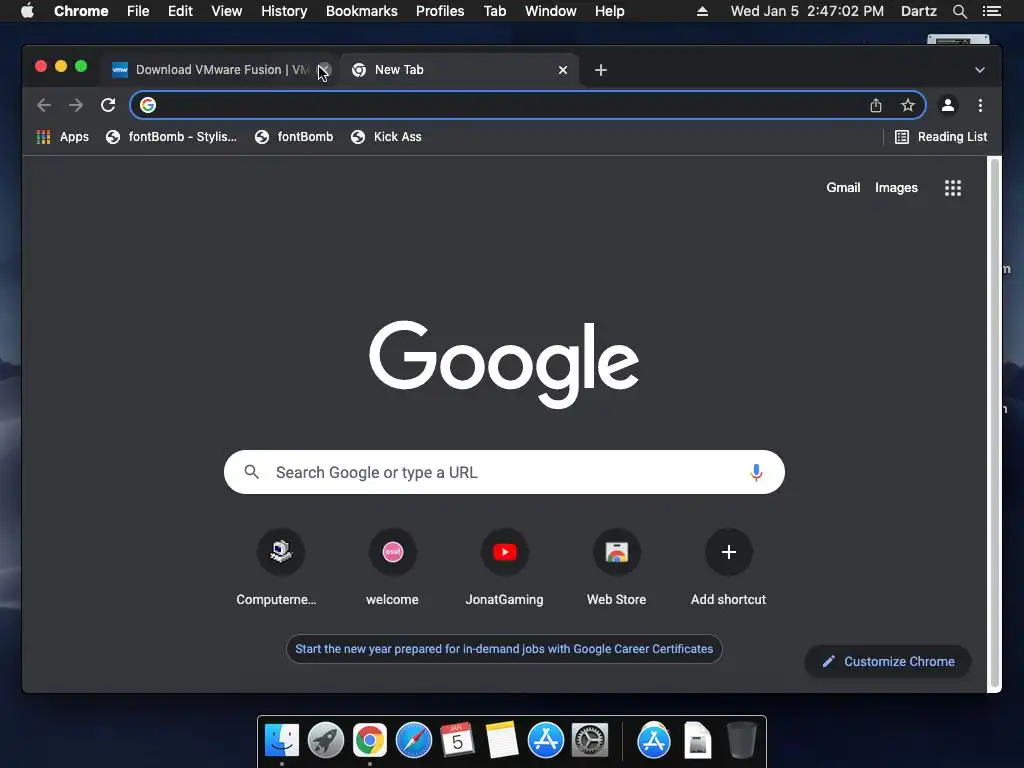
Task: Open the Help menu
Action: [x=609, y=11]
